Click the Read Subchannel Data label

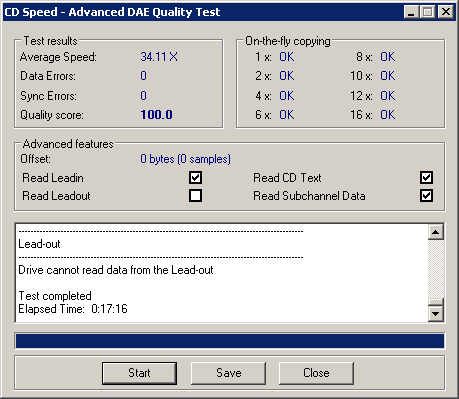pos(309,196)
